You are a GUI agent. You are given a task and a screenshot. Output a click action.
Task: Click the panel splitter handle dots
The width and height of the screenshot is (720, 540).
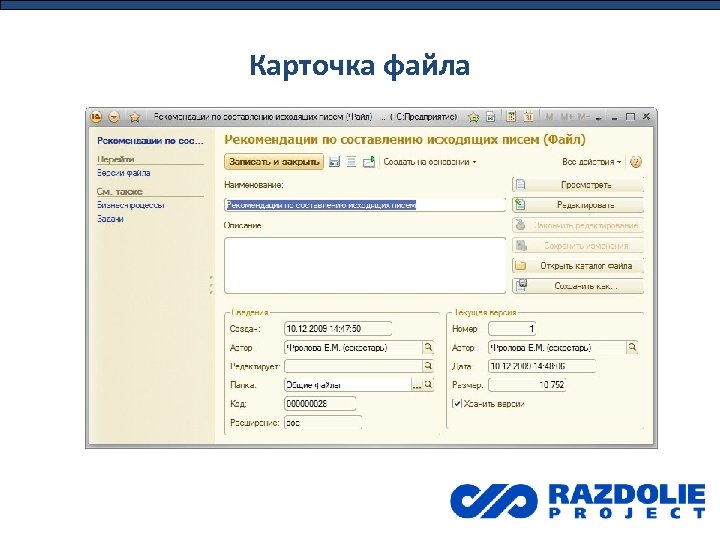click(211, 285)
